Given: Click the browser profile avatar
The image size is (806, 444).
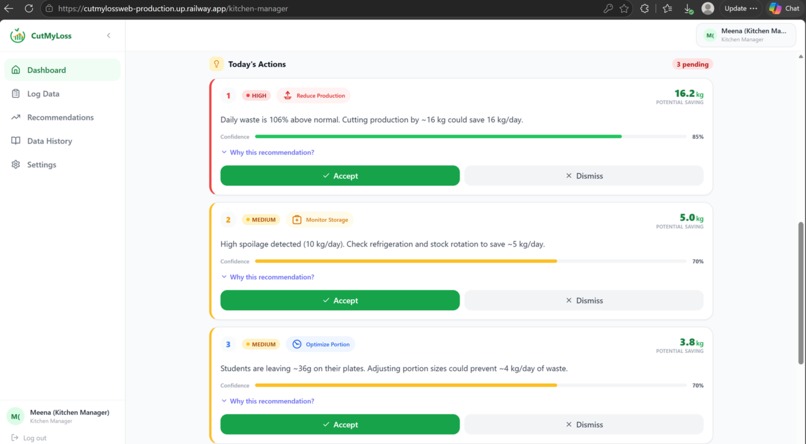Looking at the screenshot, I should [708, 8].
